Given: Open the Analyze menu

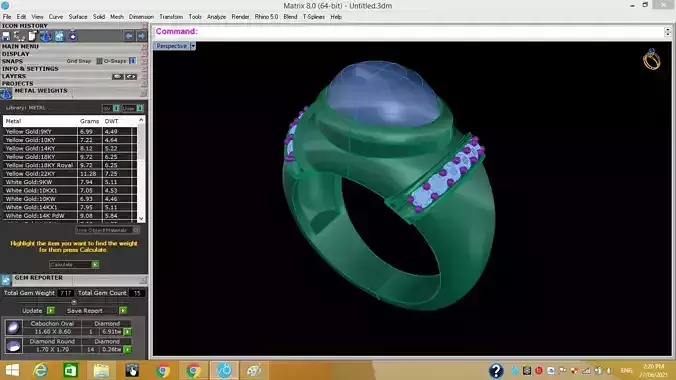Looking at the screenshot, I should coord(216,17).
